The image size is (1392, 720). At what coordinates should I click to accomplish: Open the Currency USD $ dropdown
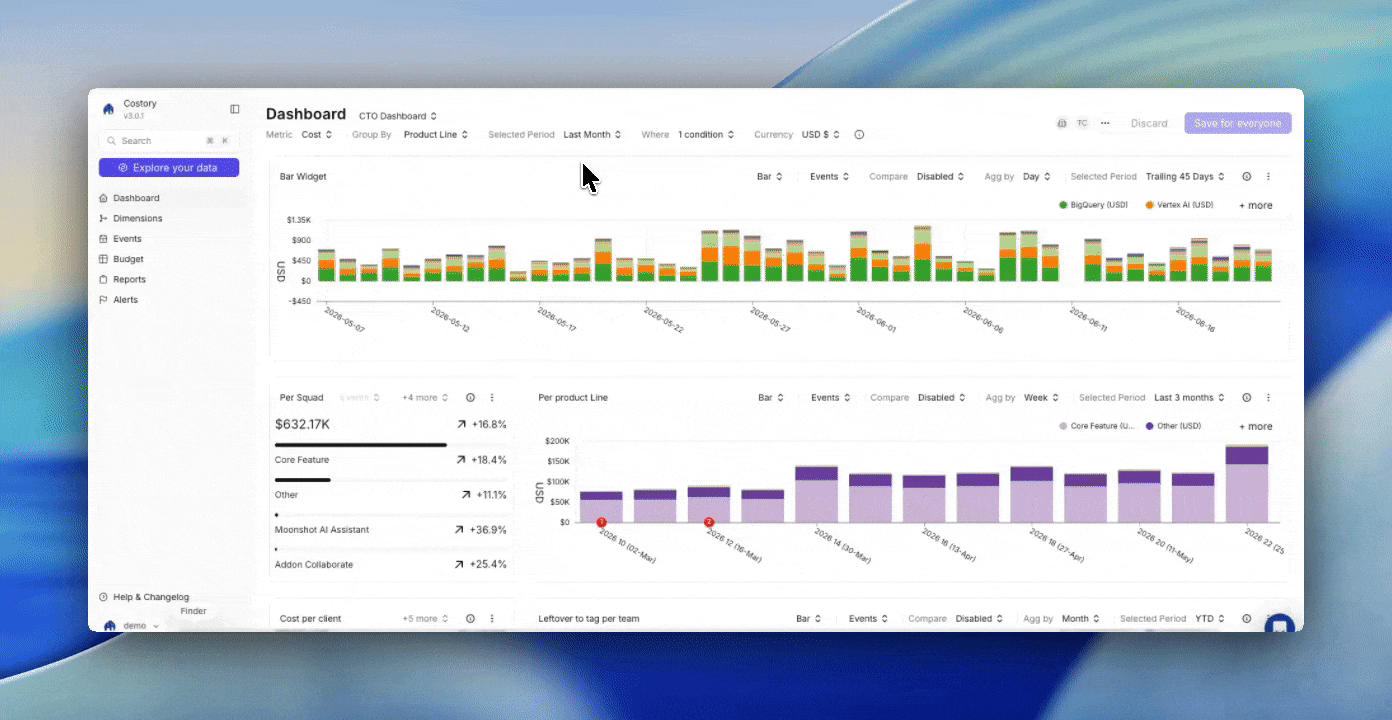point(821,134)
